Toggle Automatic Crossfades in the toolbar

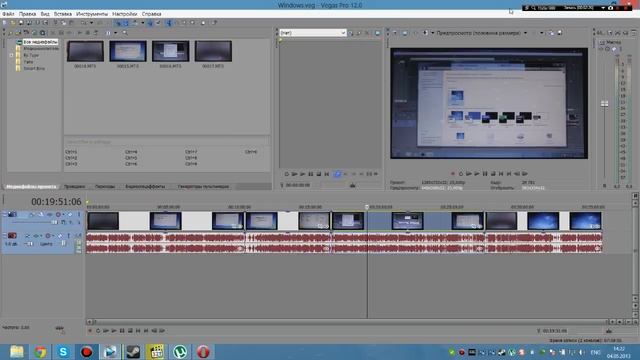tap(126, 23)
